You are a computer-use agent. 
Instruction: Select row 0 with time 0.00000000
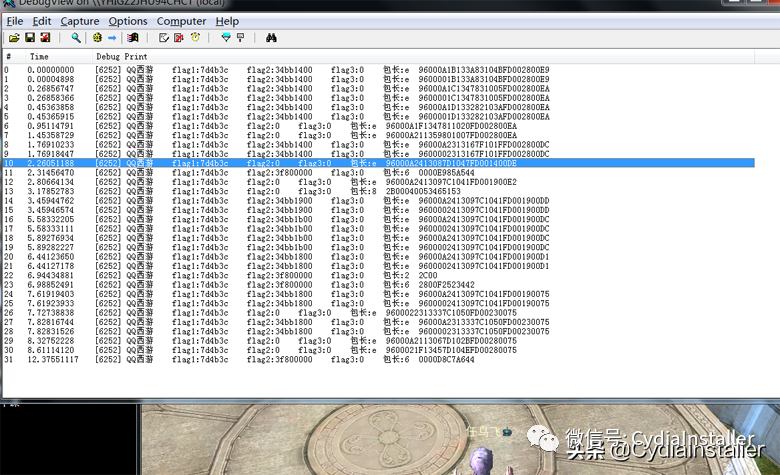pos(379,70)
